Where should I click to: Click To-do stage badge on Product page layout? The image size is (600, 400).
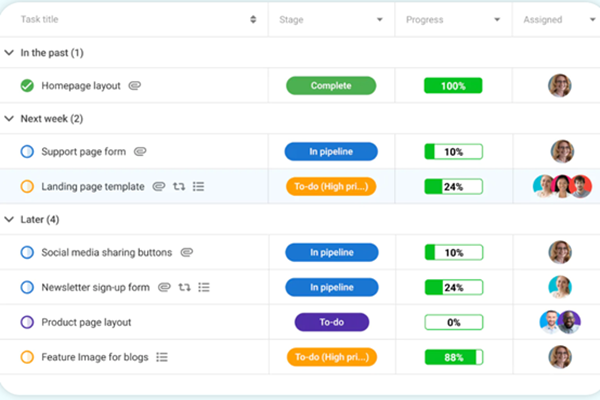tap(331, 322)
